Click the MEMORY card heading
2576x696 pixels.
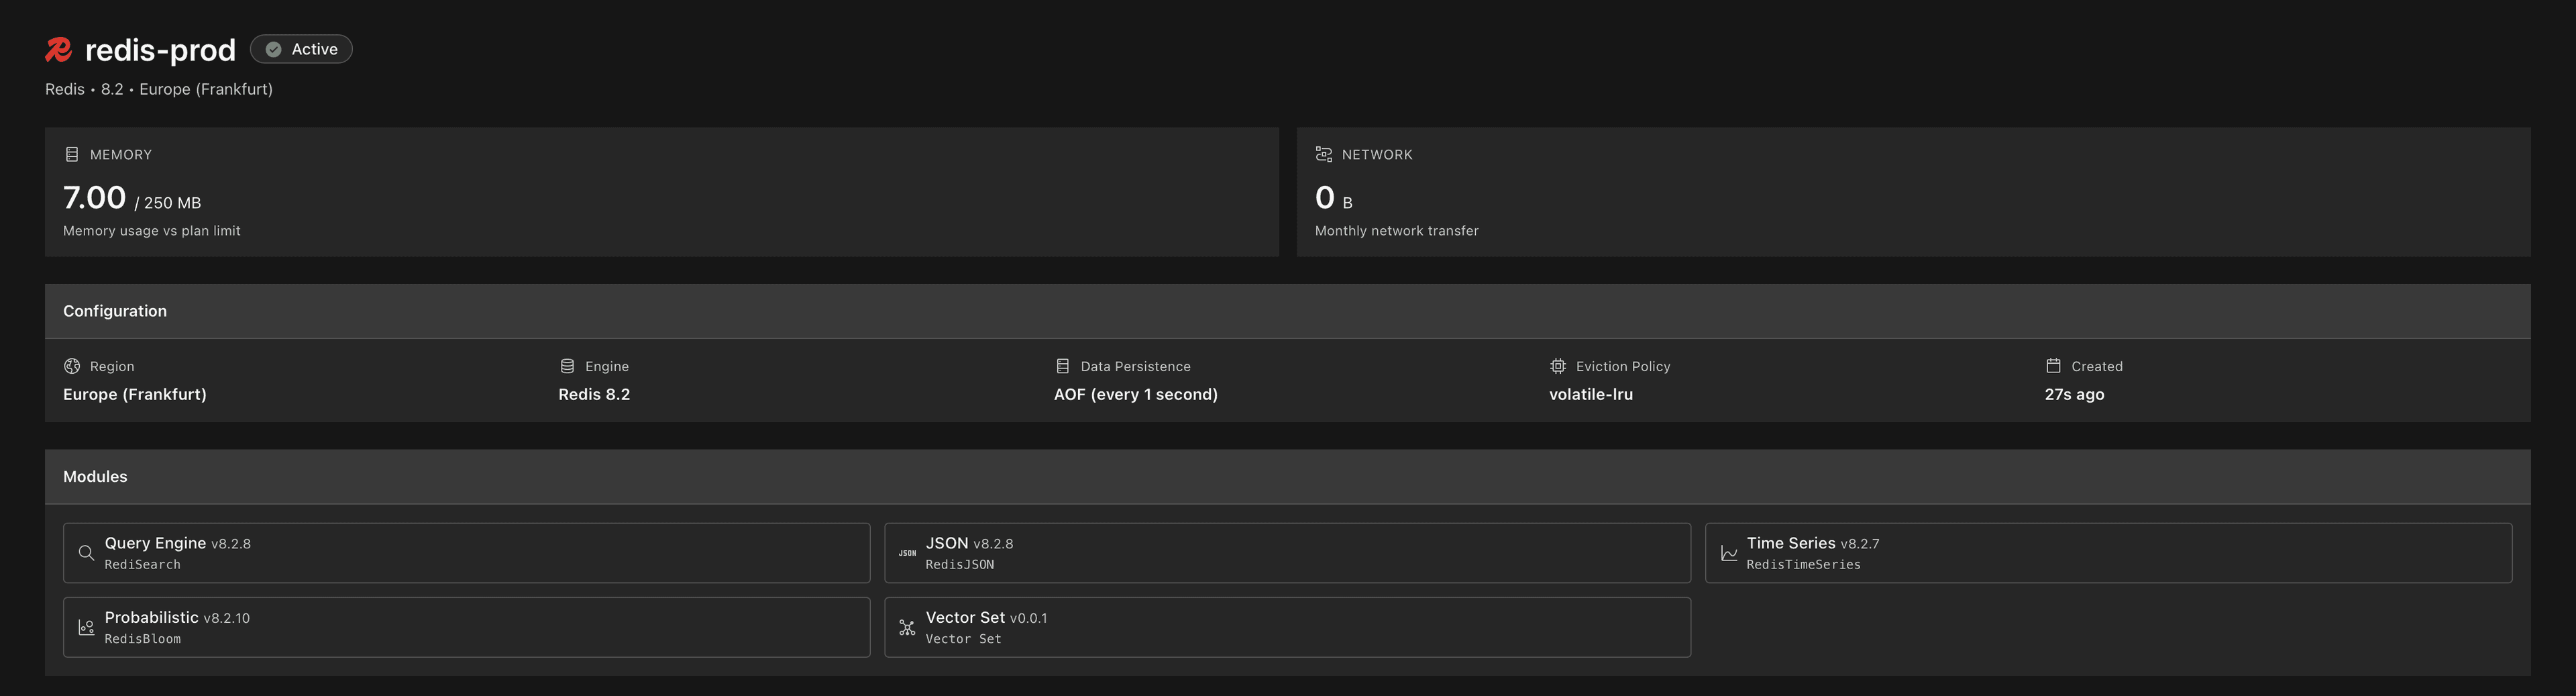click(121, 154)
